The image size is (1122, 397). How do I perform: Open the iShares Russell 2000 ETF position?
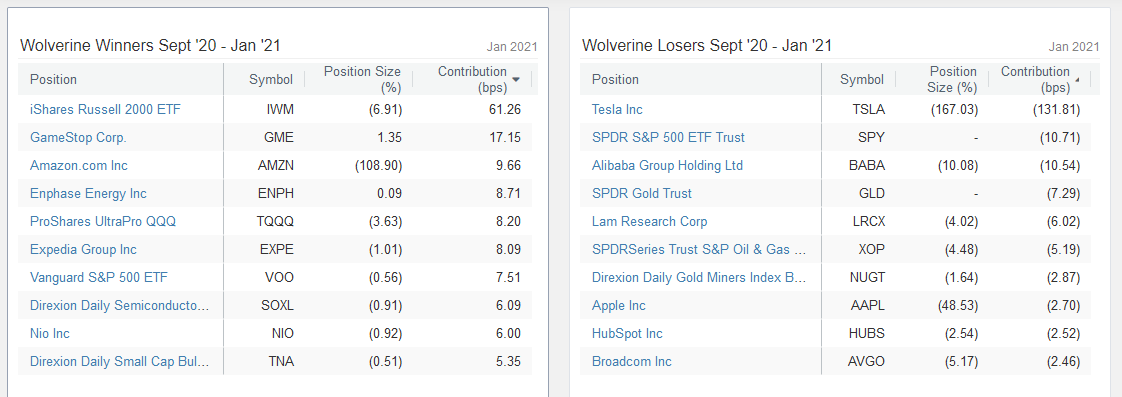pos(105,109)
